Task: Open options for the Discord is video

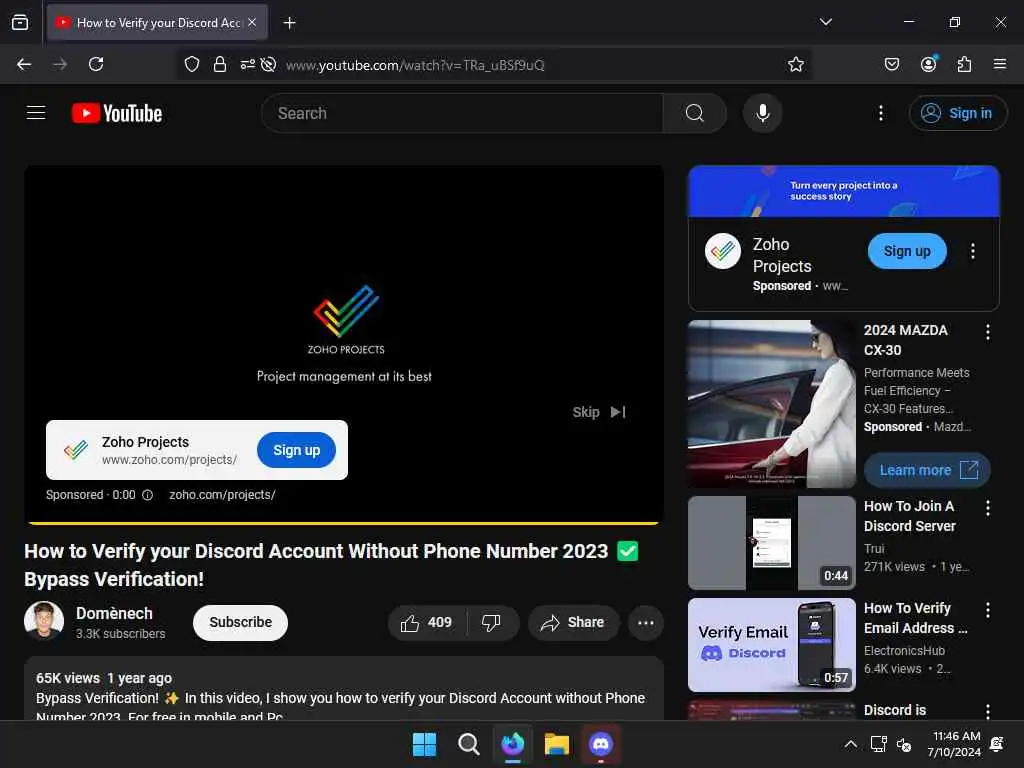Action: coord(987,711)
